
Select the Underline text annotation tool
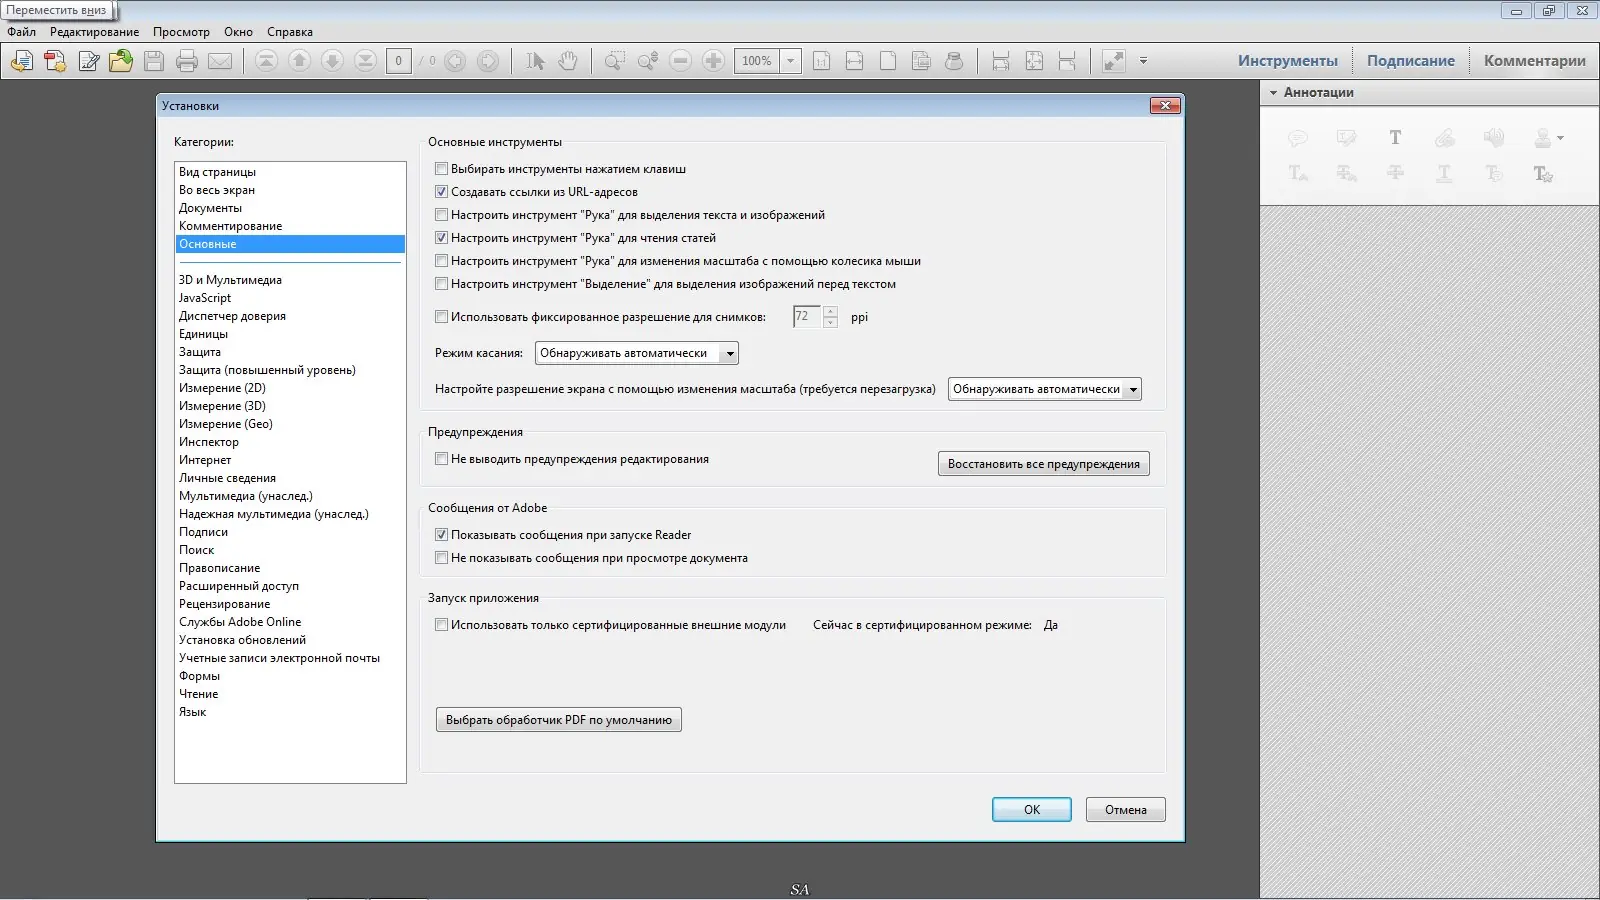pos(1445,173)
